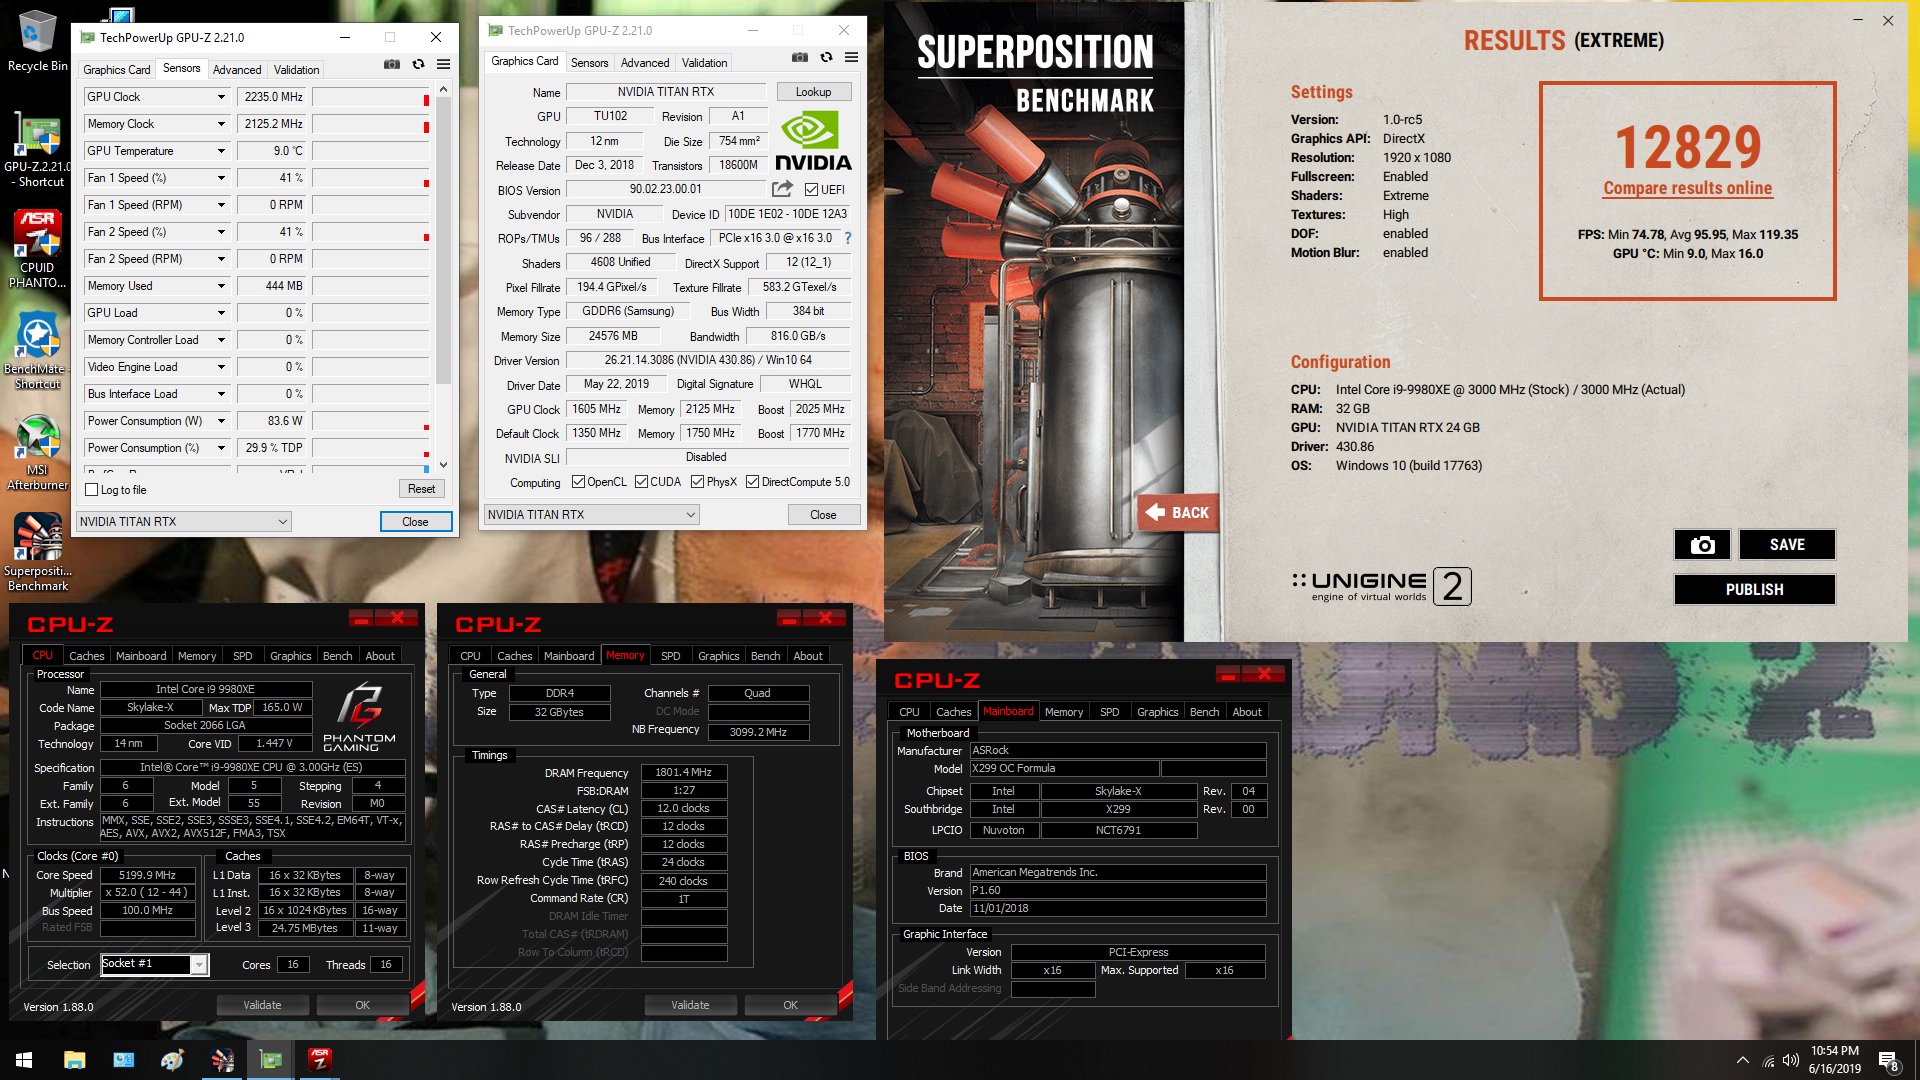Toggle DirectCompute 5.0 checkbox
The image size is (1920, 1080).
[752, 482]
